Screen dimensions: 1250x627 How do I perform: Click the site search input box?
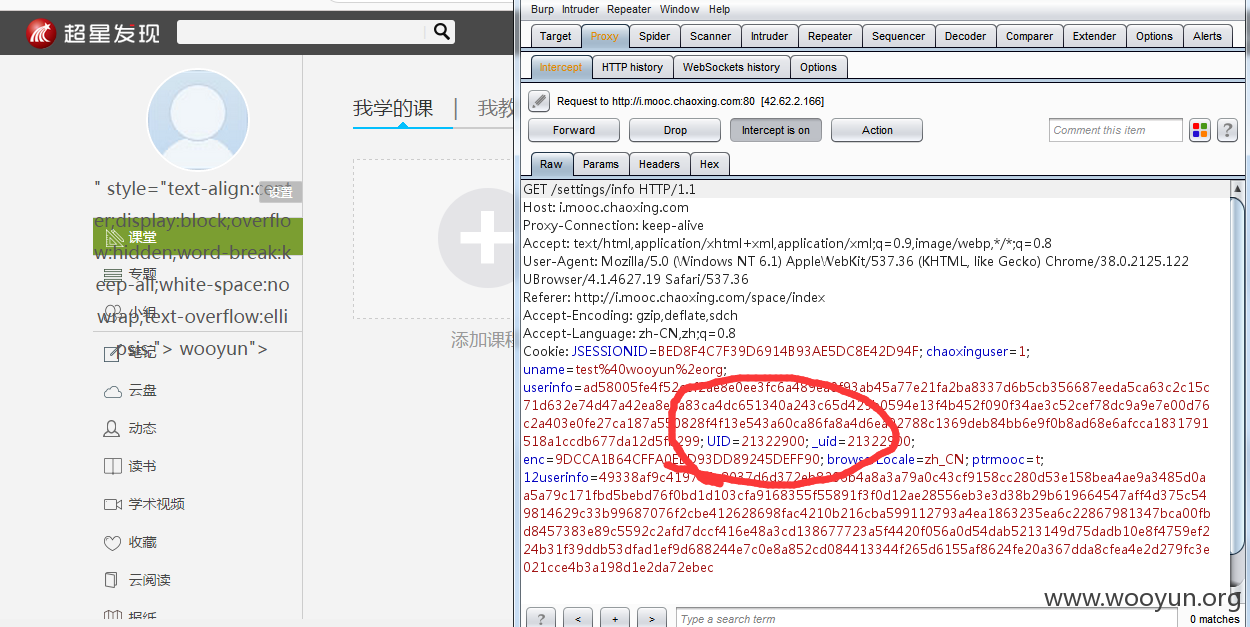coord(303,32)
